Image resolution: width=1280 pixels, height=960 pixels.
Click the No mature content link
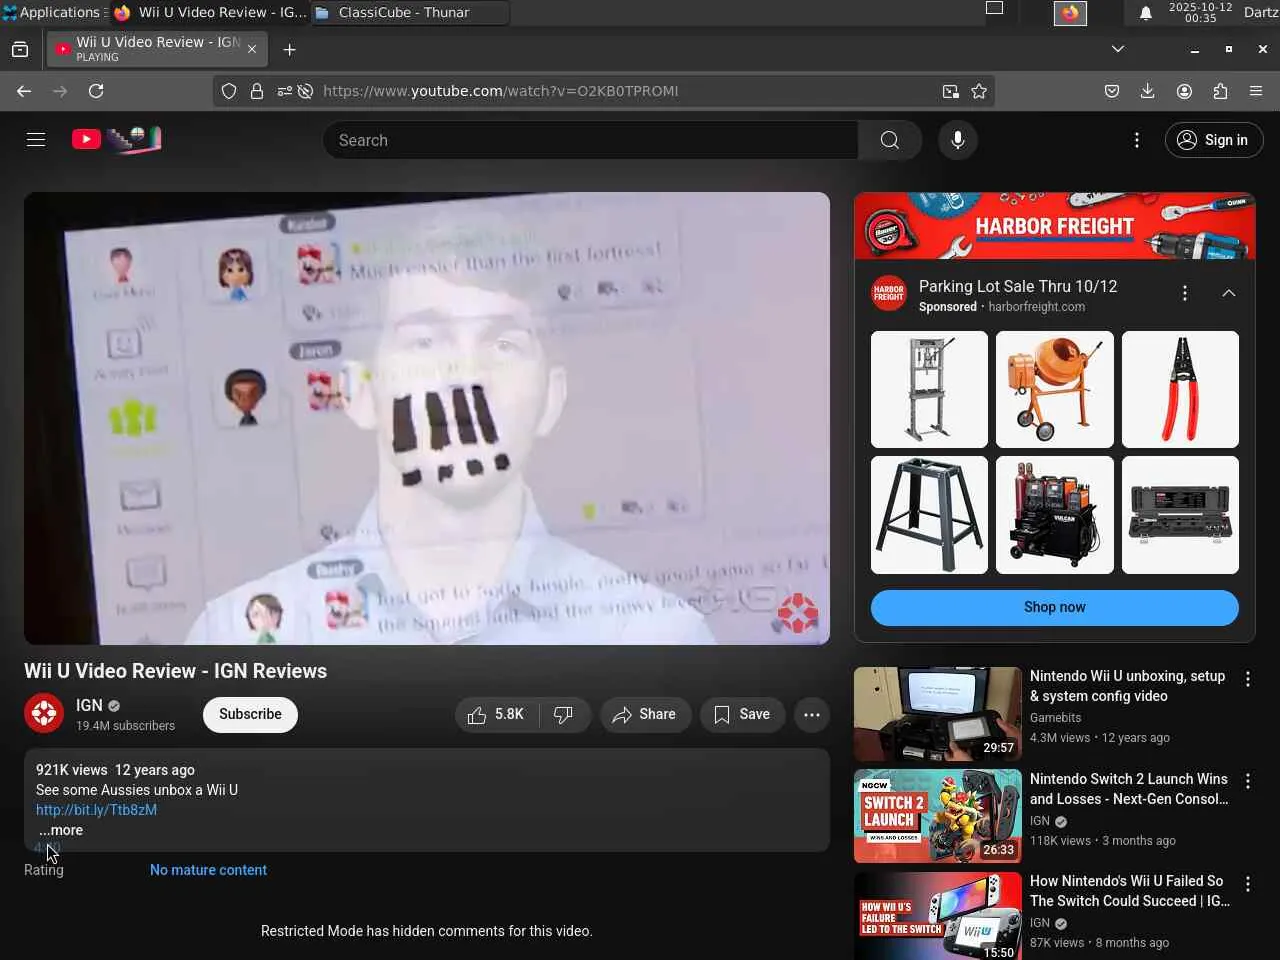click(x=208, y=870)
